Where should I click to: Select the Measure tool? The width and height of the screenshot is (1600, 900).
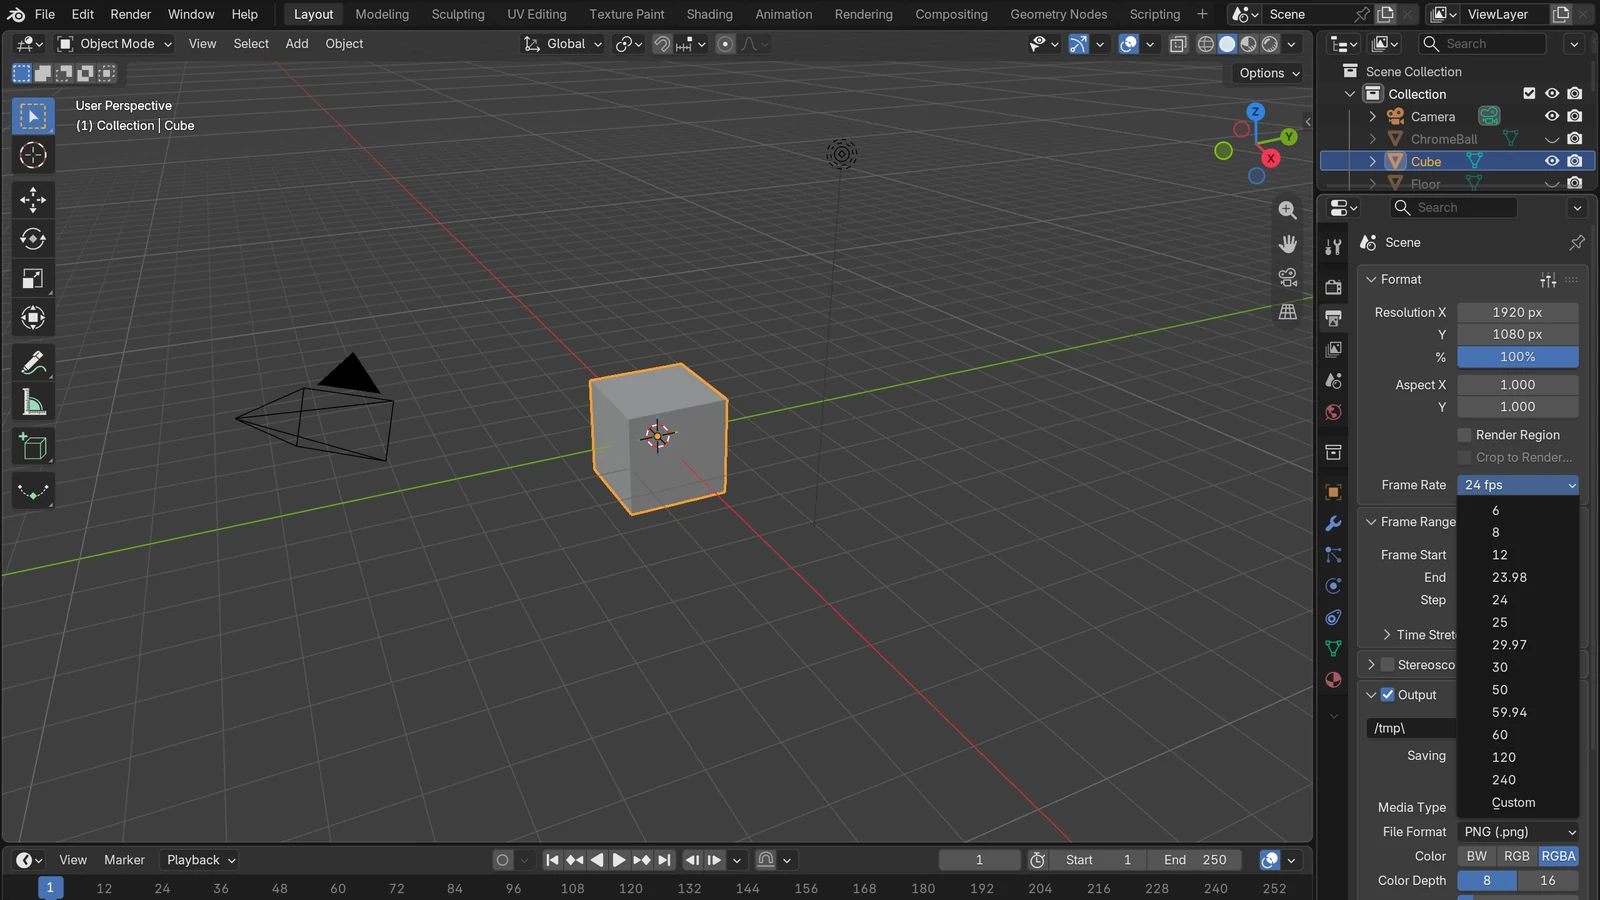33,403
